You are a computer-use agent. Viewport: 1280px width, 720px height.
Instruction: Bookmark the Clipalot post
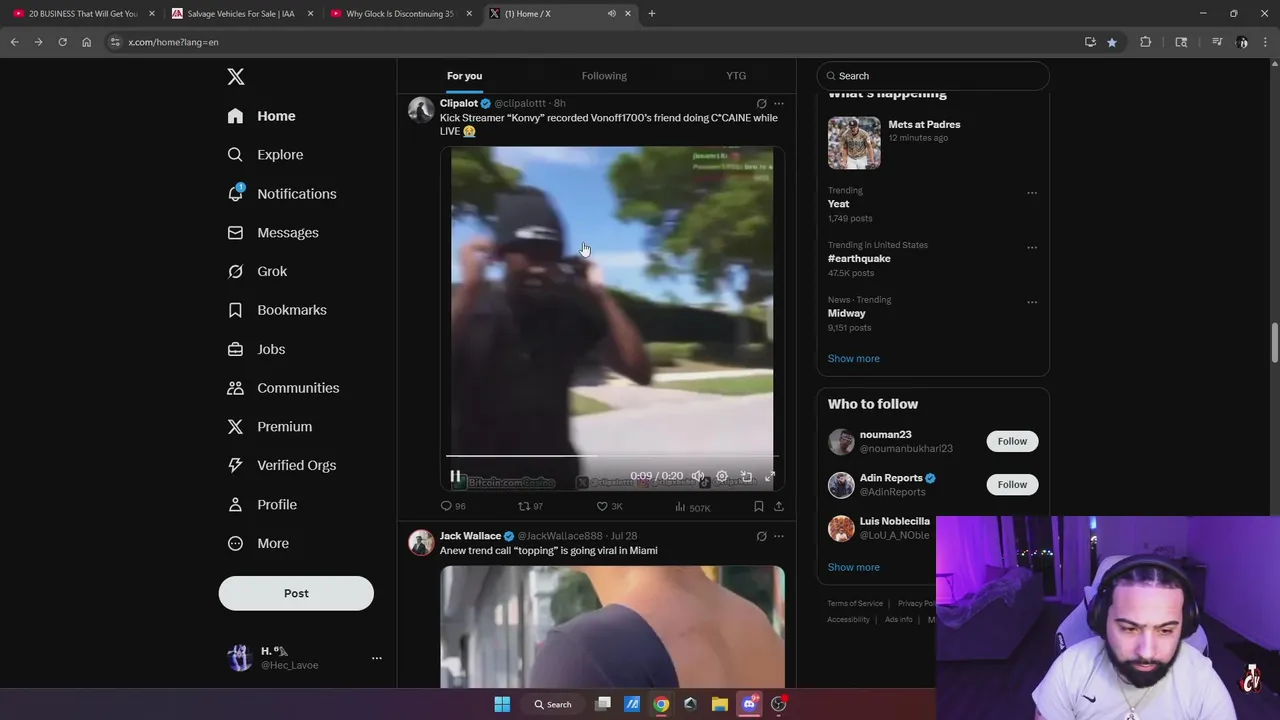759,507
